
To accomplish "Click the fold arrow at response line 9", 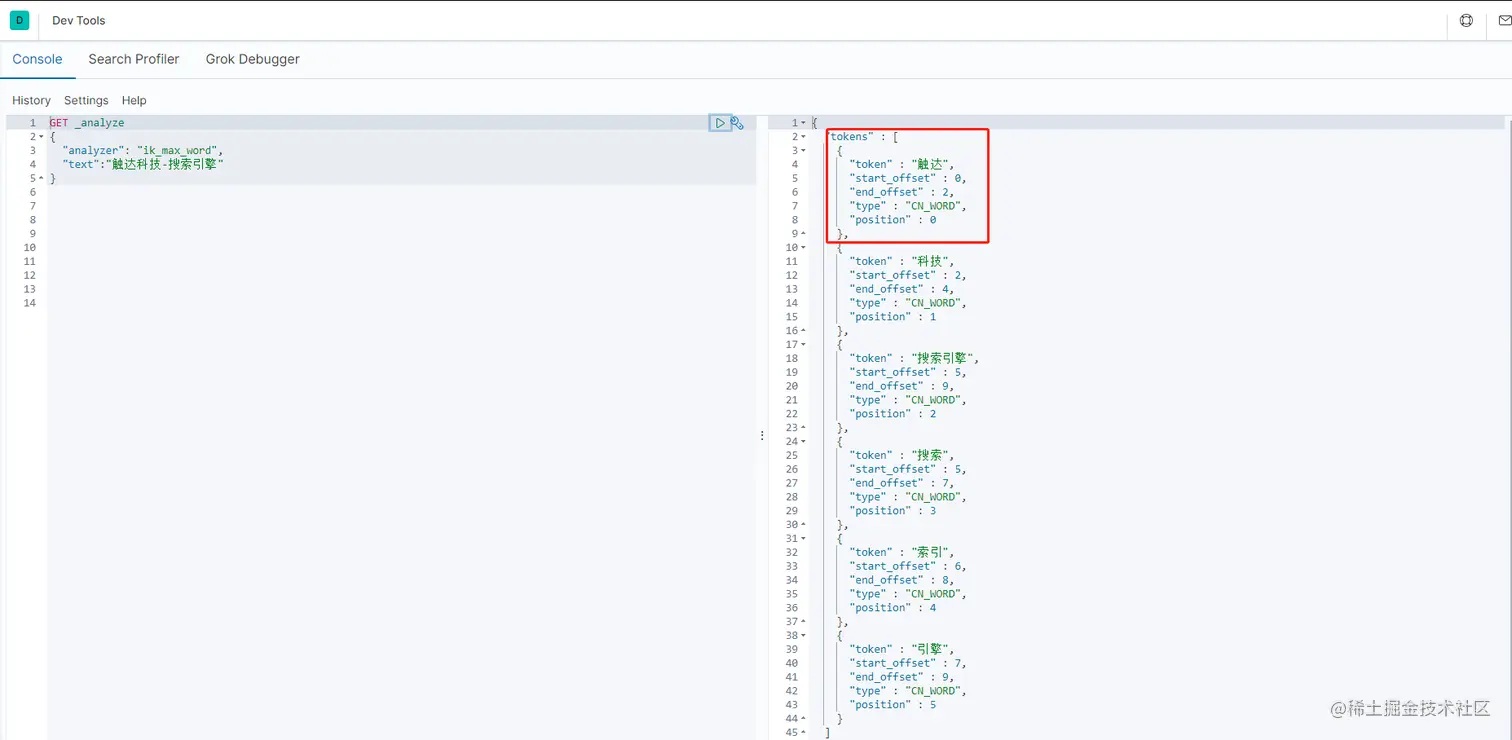I will [x=803, y=234].
